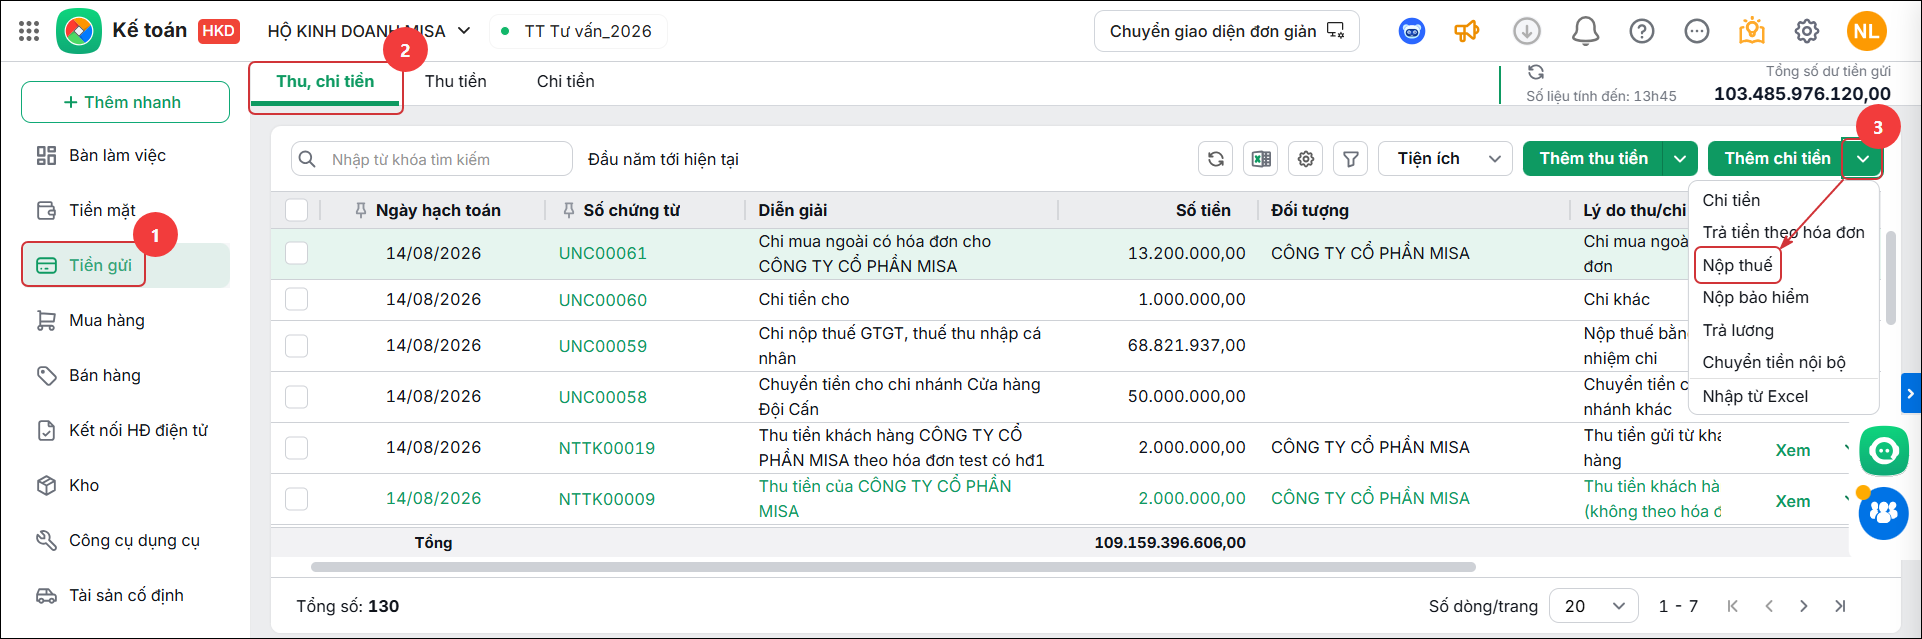1922x639 pixels.
Task: Go to first page icon
Action: point(1733,606)
